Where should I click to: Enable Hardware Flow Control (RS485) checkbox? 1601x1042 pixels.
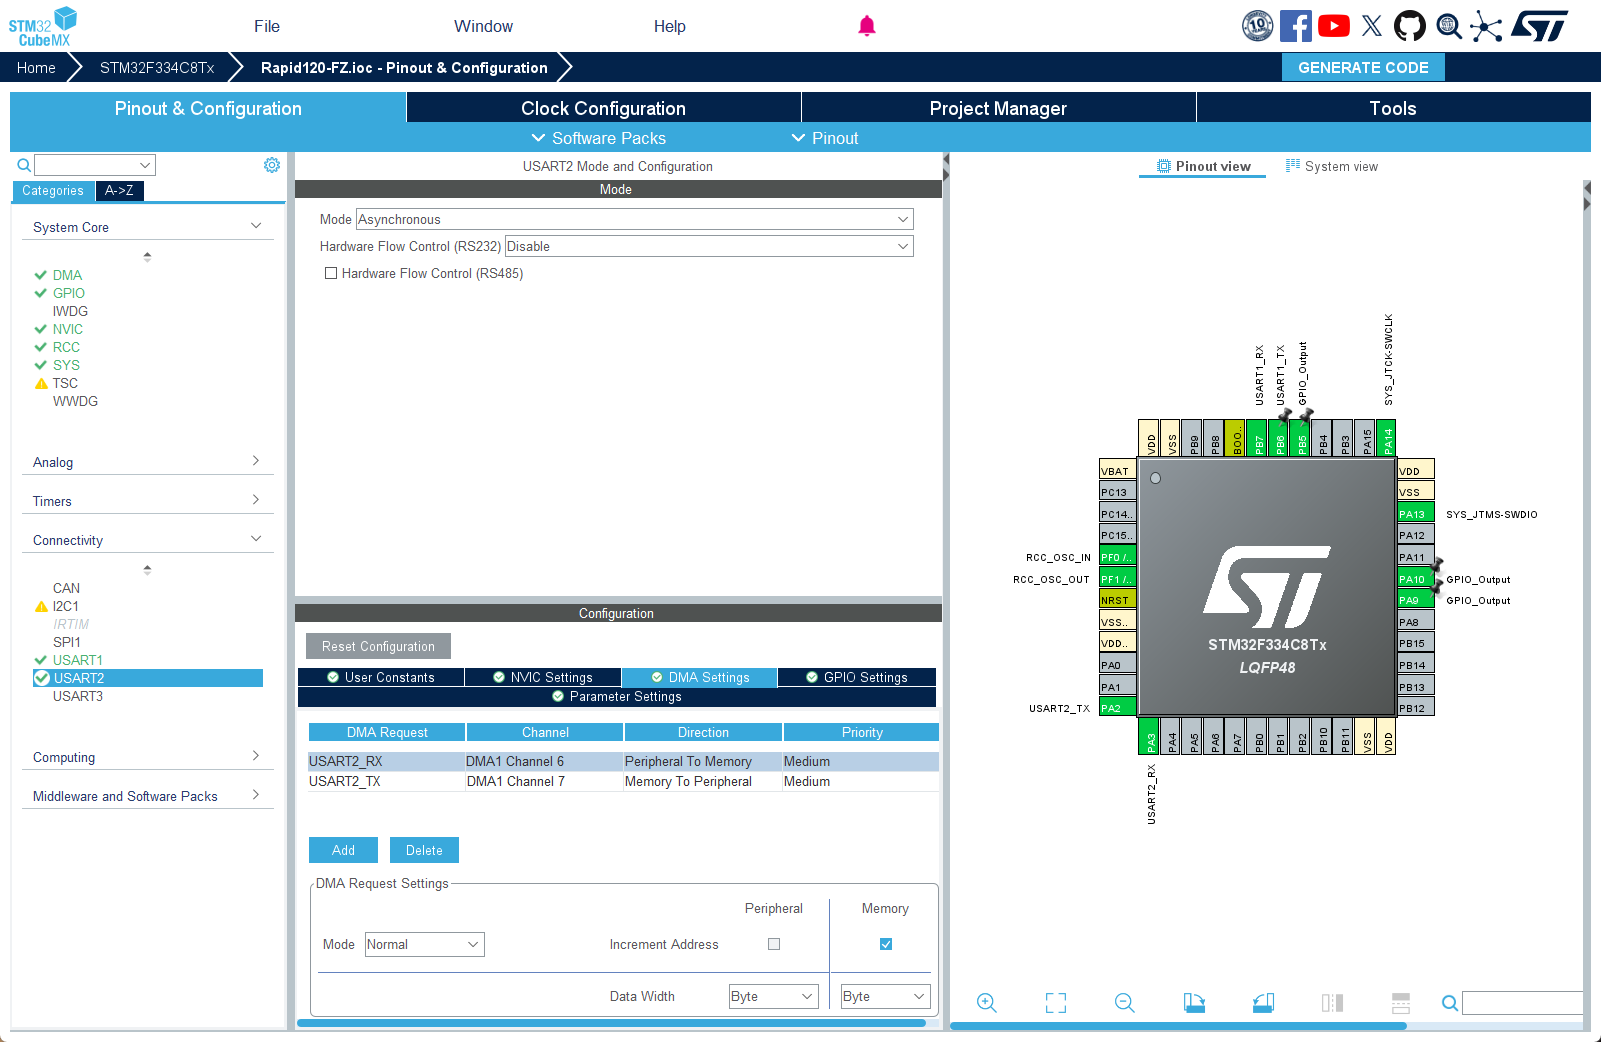coord(331,273)
